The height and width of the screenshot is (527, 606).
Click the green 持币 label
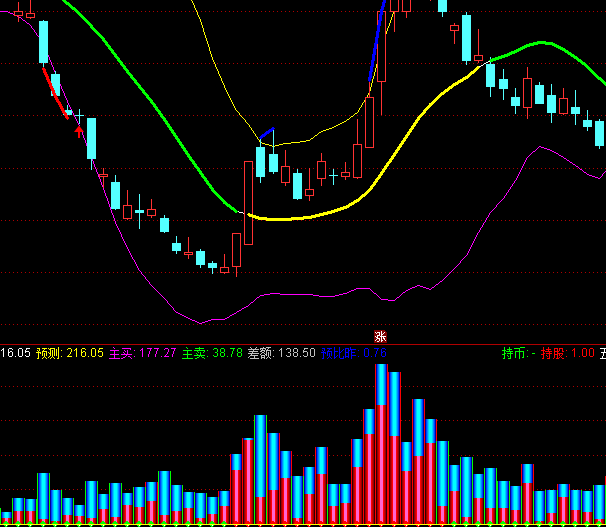tap(515, 353)
